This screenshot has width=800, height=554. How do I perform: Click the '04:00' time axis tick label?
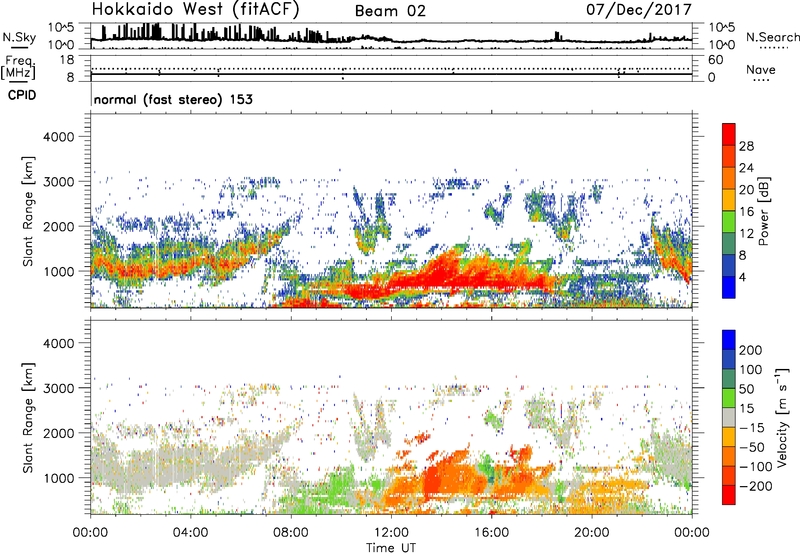(190, 533)
